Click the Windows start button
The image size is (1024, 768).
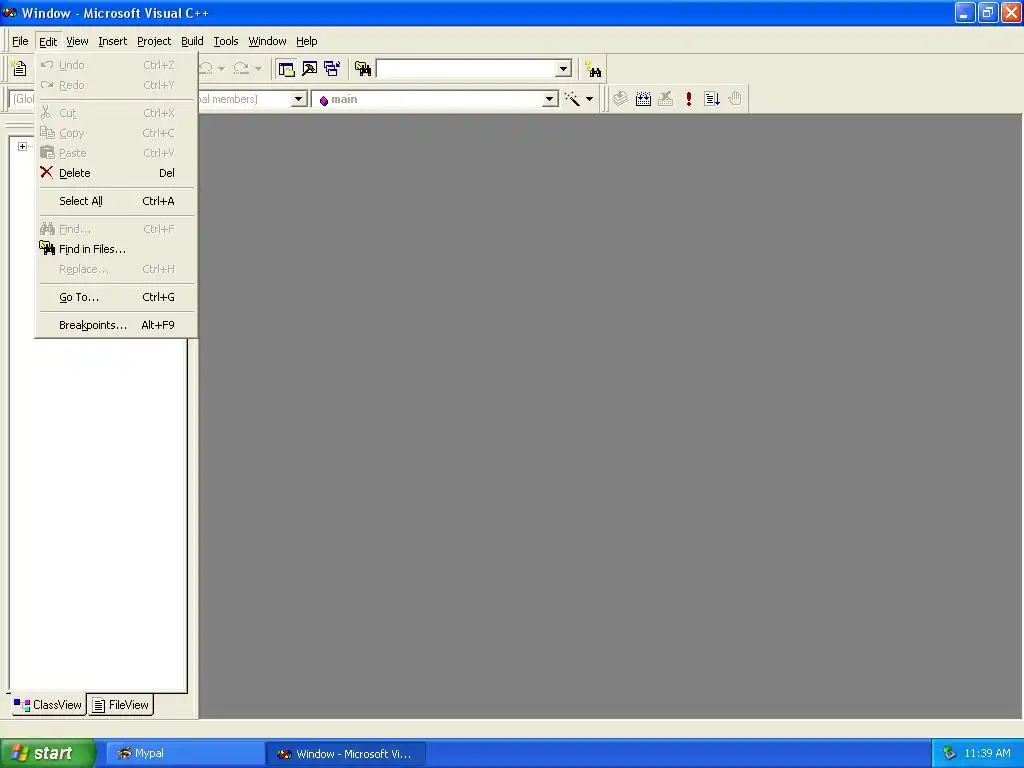coord(47,753)
